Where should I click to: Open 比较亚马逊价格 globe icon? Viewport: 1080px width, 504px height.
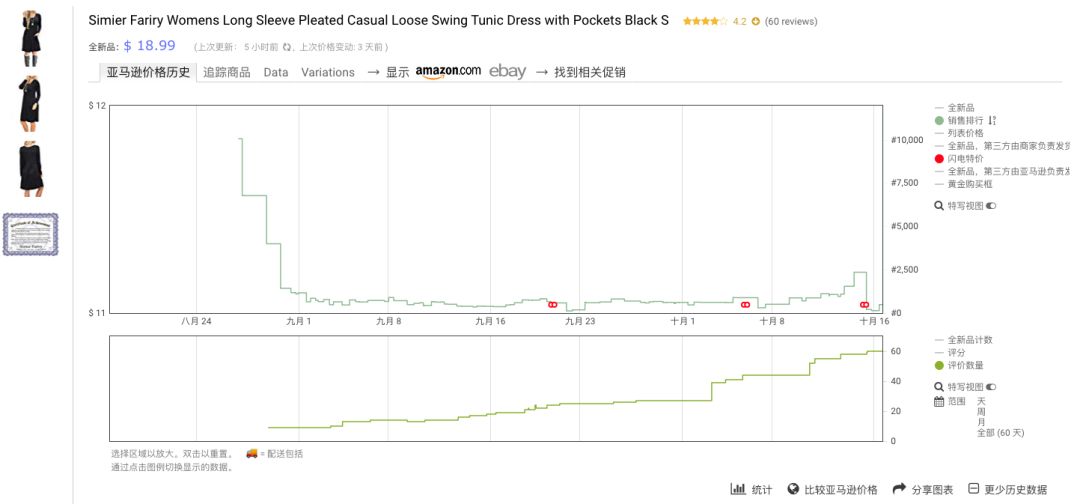(792, 489)
